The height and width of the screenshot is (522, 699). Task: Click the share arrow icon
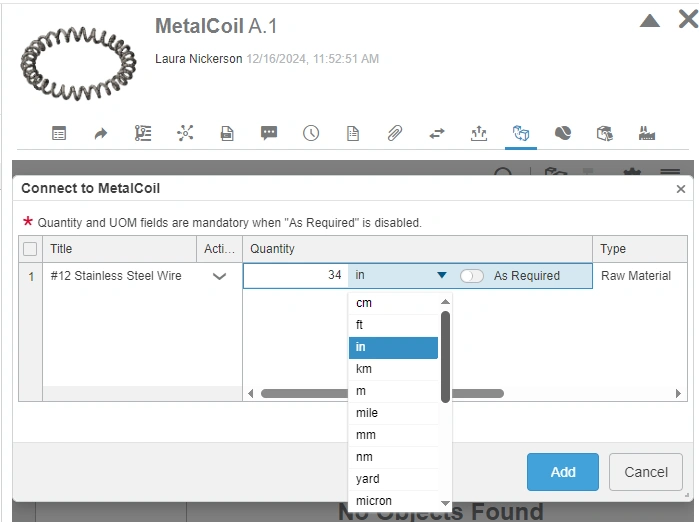[101, 133]
